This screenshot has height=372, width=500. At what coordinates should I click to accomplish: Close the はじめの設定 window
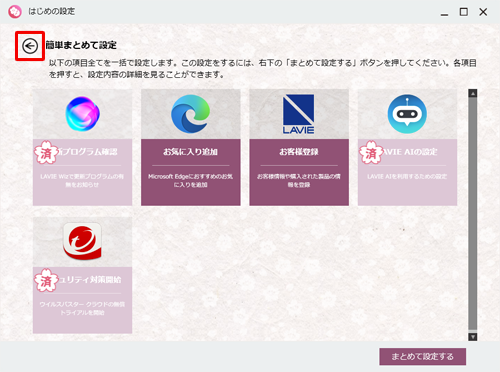(x=483, y=12)
